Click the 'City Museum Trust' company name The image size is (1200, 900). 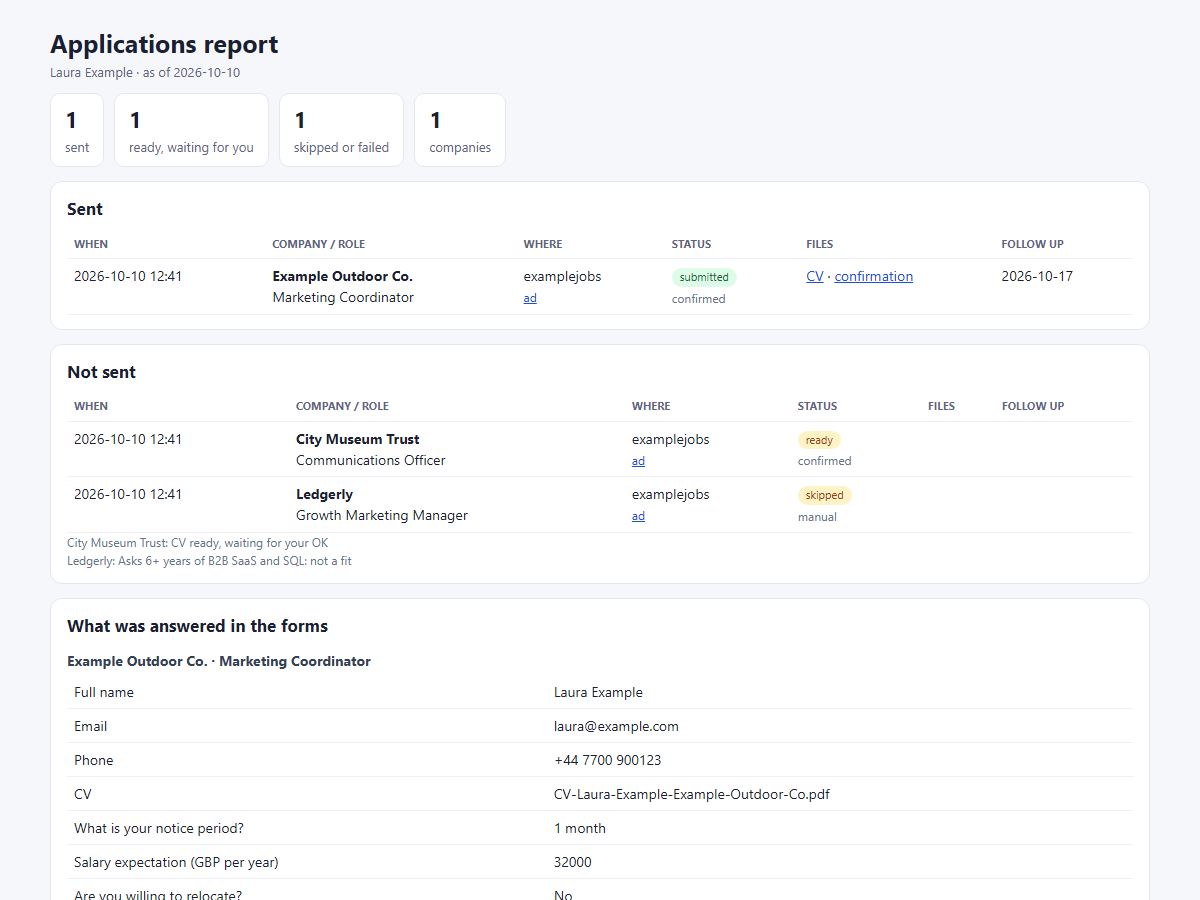pos(357,440)
